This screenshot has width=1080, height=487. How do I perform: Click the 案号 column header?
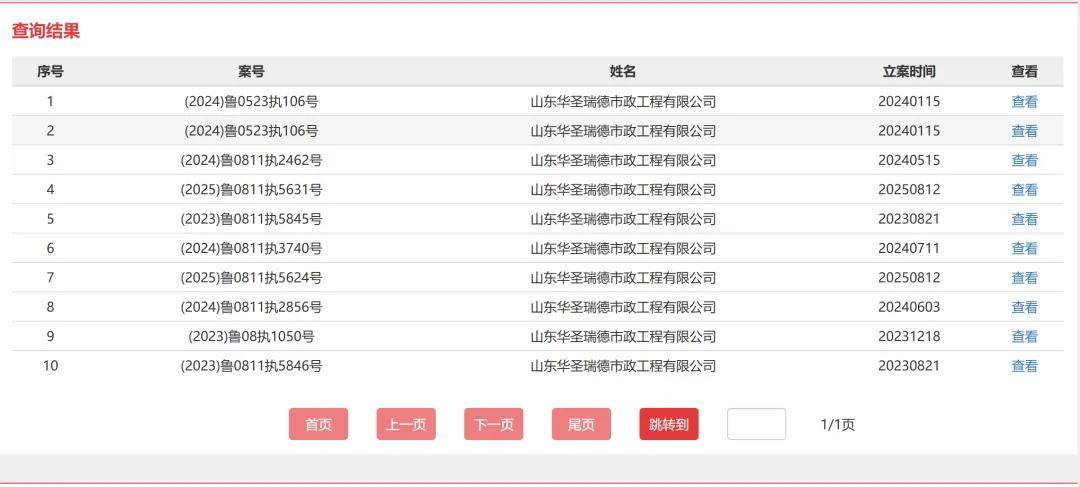[251, 72]
